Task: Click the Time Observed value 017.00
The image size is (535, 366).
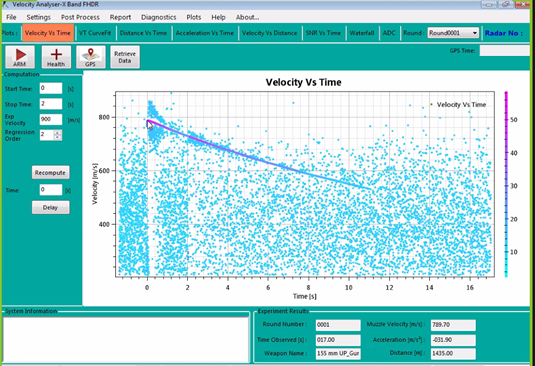Action: pos(338,340)
